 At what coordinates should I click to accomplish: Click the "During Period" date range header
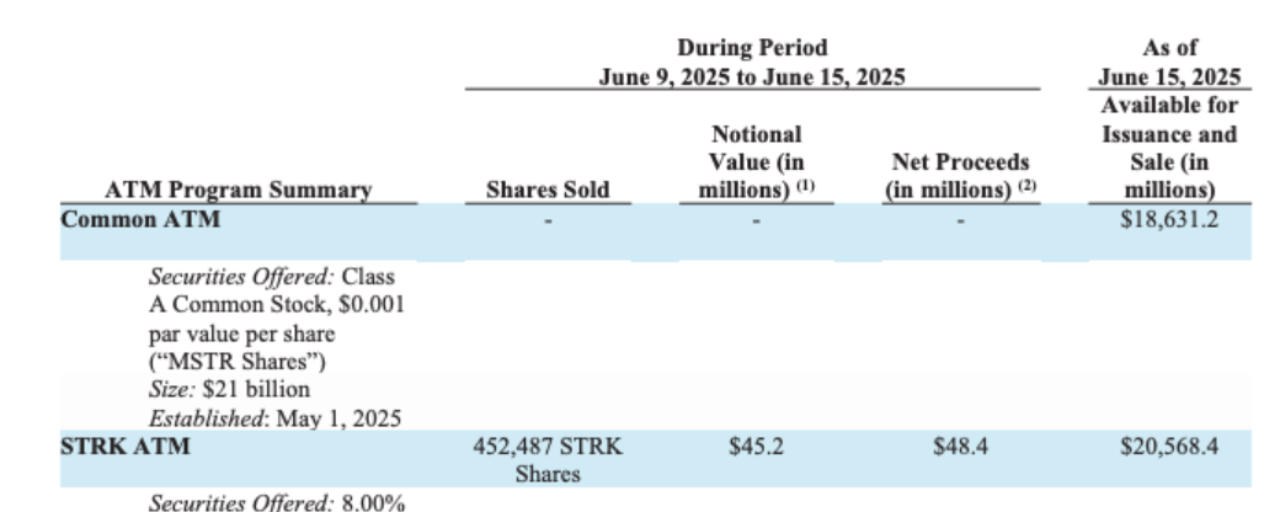[x=752, y=62]
